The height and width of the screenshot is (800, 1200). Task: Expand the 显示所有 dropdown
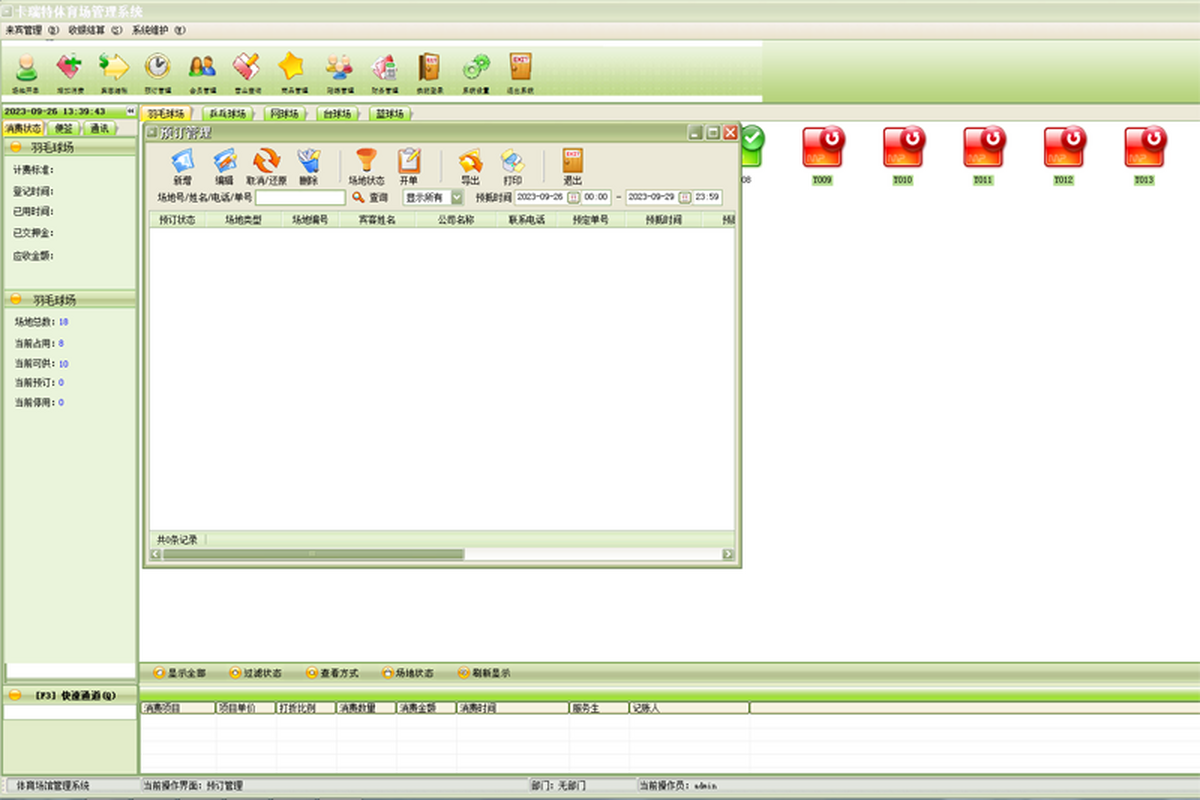tap(457, 198)
